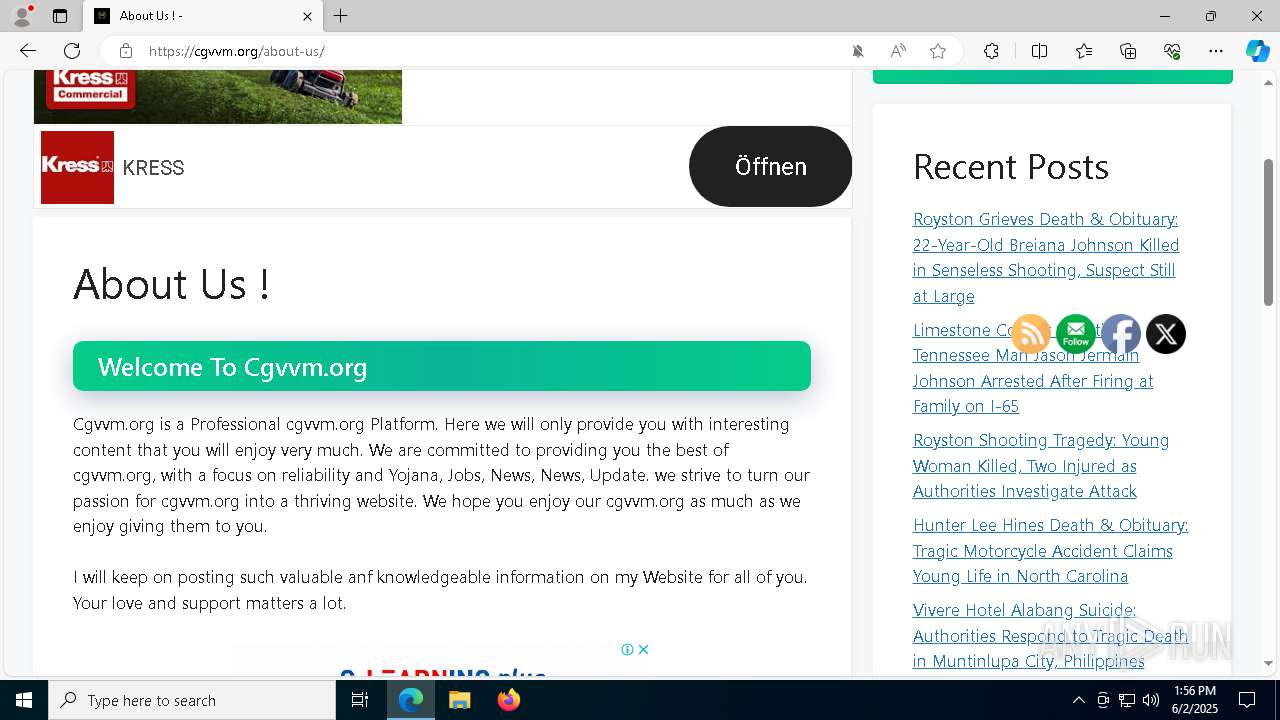Screen dimensions: 1280x720
Task: Click scrollbar up arrow
Action: (x=1269, y=81)
